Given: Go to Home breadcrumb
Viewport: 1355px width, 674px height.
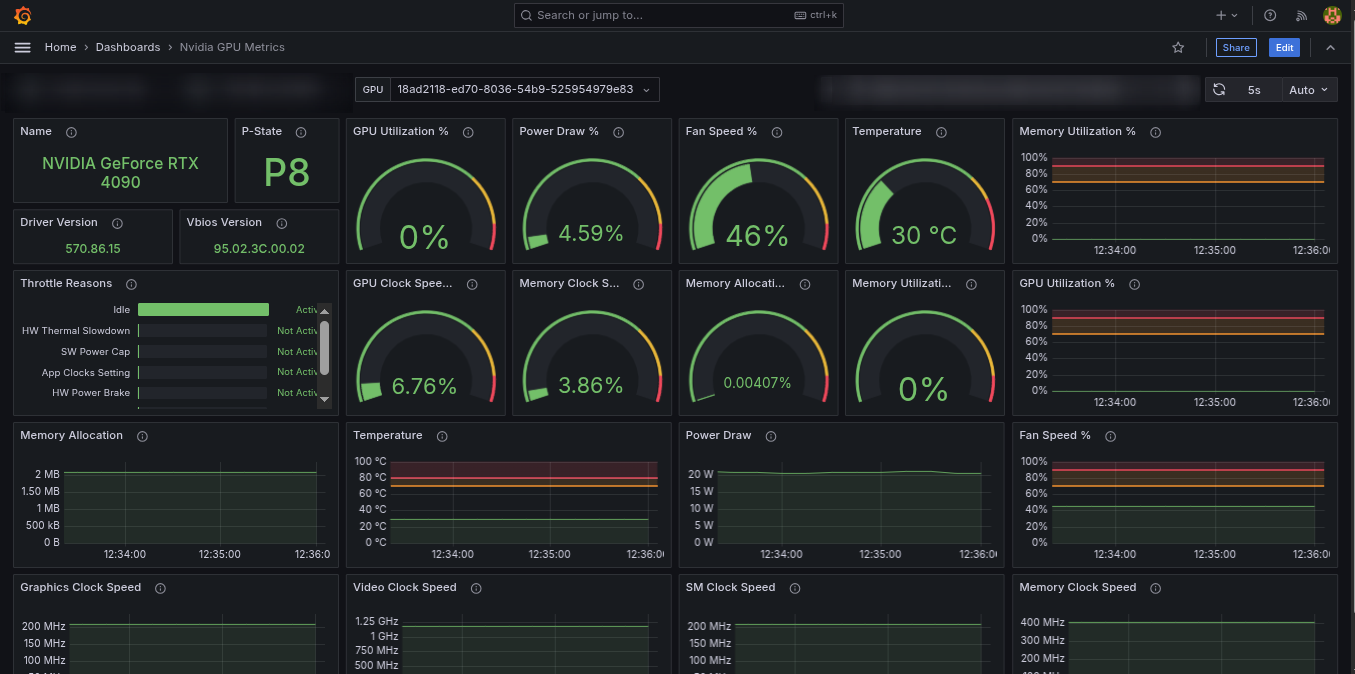Looking at the screenshot, I should [x=60, y=47].
